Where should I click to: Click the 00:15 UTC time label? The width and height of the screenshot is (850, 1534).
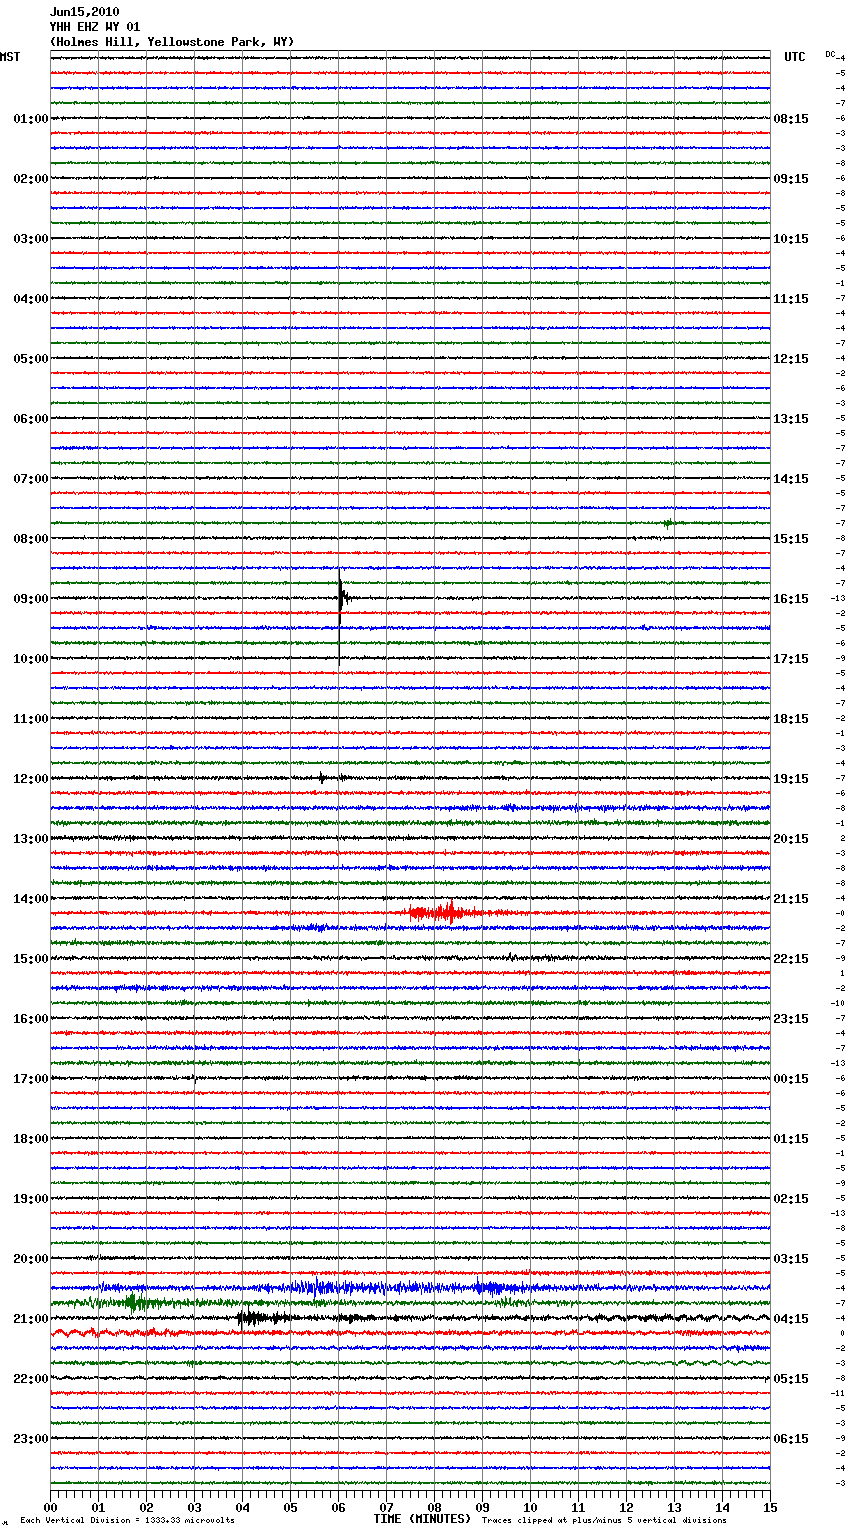point(791,1079)
